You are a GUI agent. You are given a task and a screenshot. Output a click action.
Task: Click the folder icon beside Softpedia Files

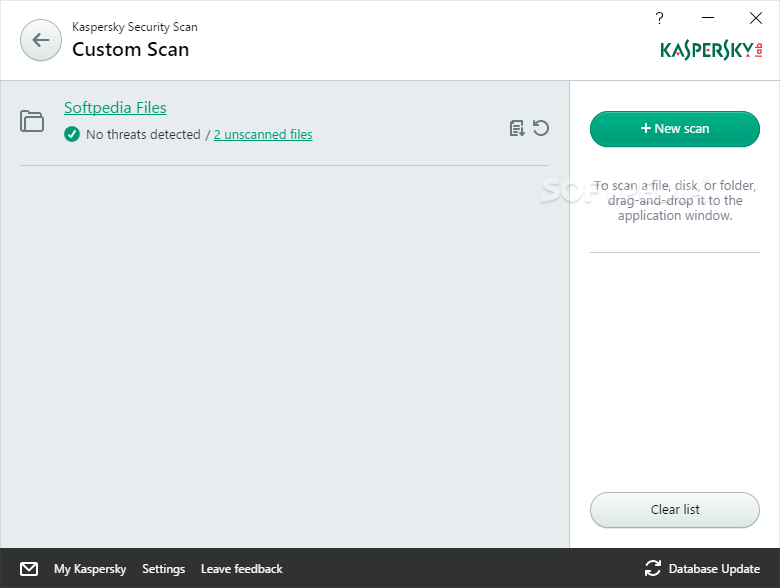[32, 121]
